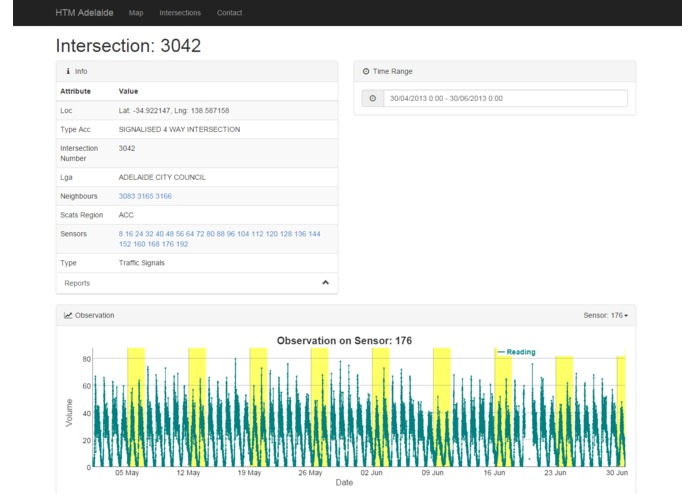This screenshot has height=494, width=695.
Task: Select sensor 40 link
Action: click(160, 234)
